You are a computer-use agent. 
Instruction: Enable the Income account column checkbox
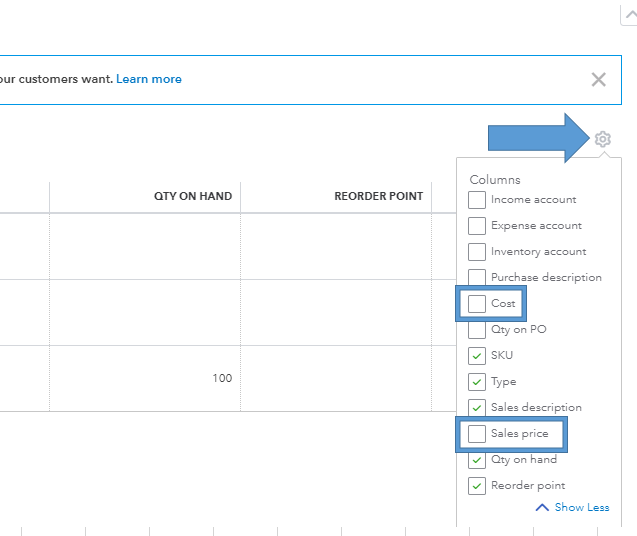[x=477, y=200]
